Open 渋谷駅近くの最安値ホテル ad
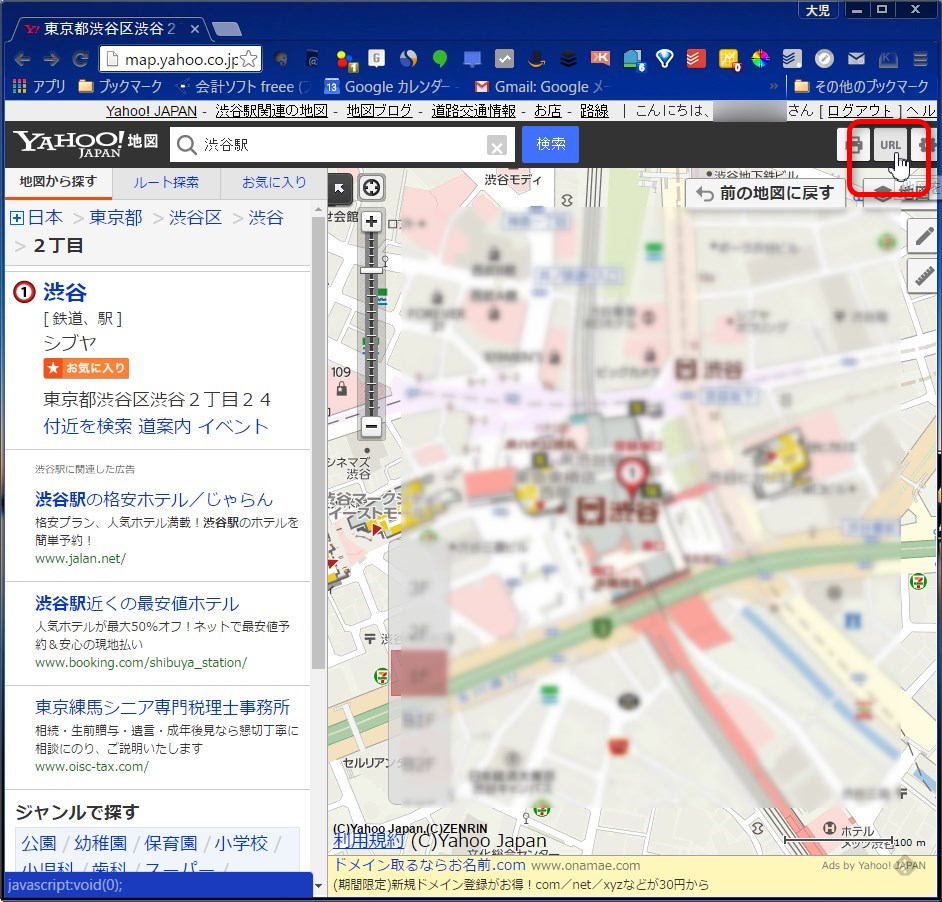This screenshot has width=942, height=902. click(137, 603)
